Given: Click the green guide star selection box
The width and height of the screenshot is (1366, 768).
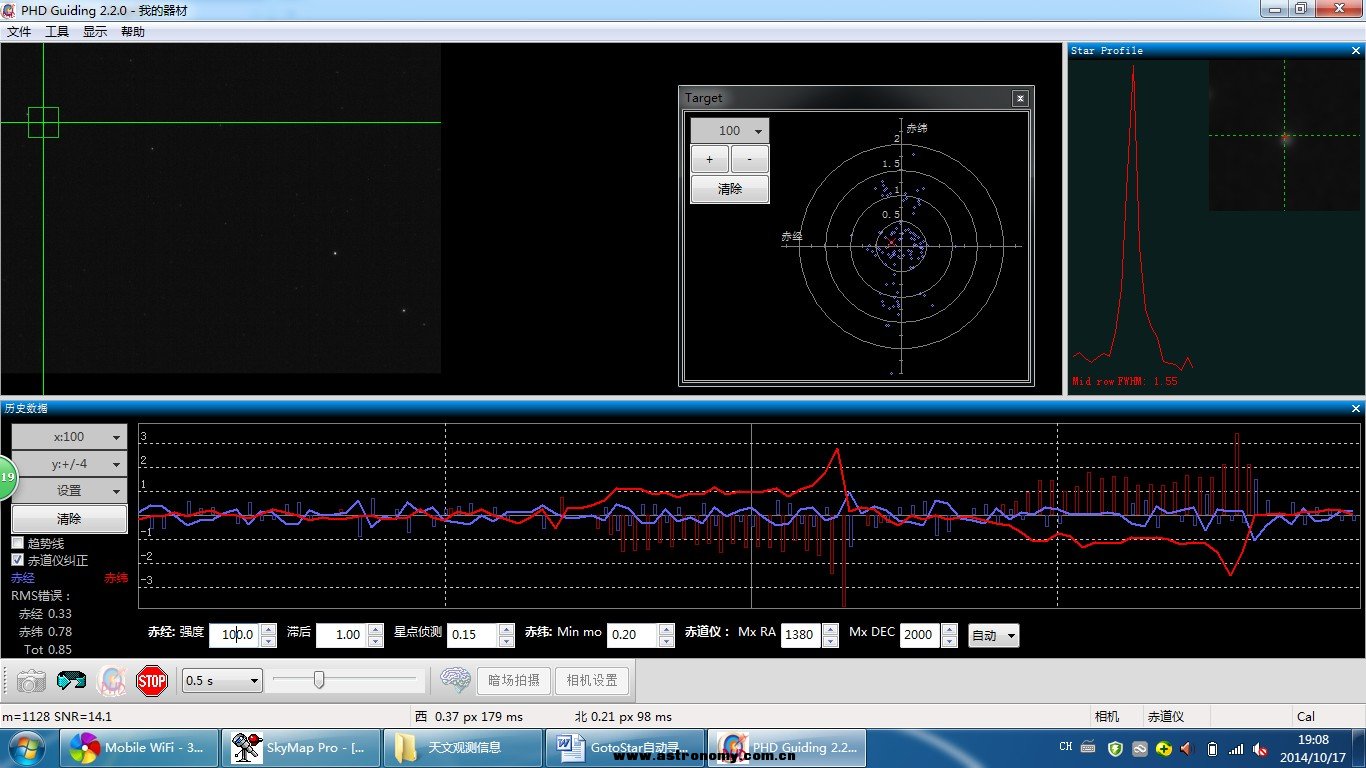Looking at the screenshot, I should 43,122.
